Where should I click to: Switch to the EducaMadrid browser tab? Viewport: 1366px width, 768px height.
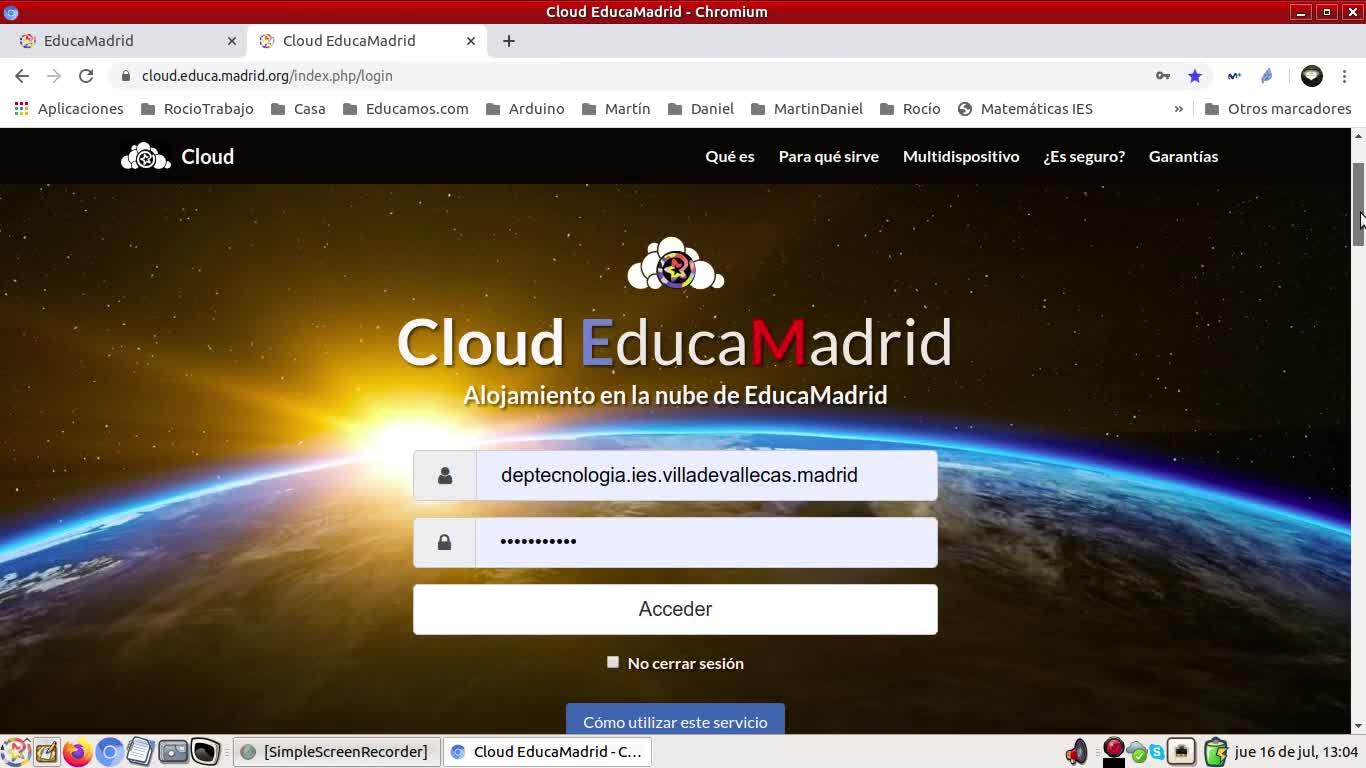pos(125,41)
